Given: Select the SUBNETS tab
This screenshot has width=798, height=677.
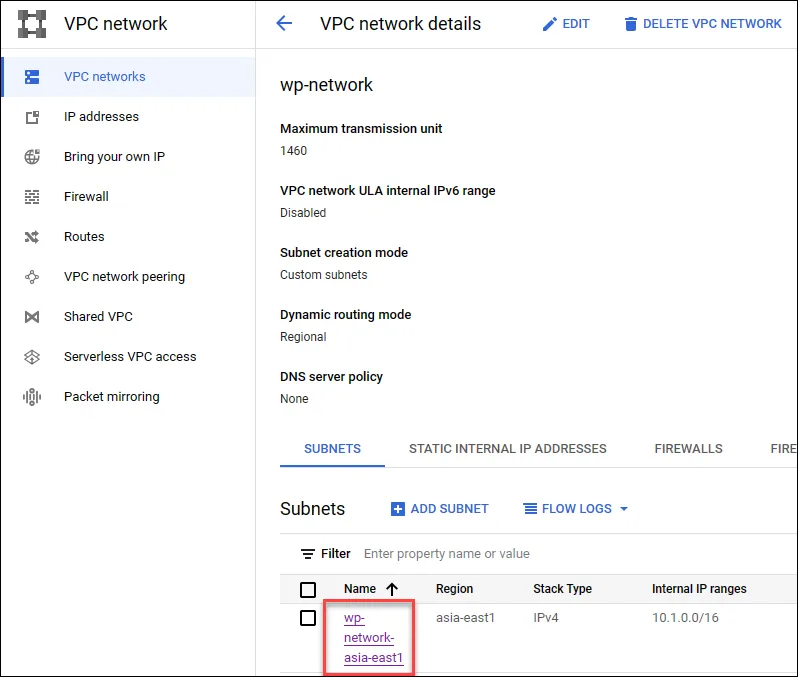Looking at the screenshot, I should 332,449.
